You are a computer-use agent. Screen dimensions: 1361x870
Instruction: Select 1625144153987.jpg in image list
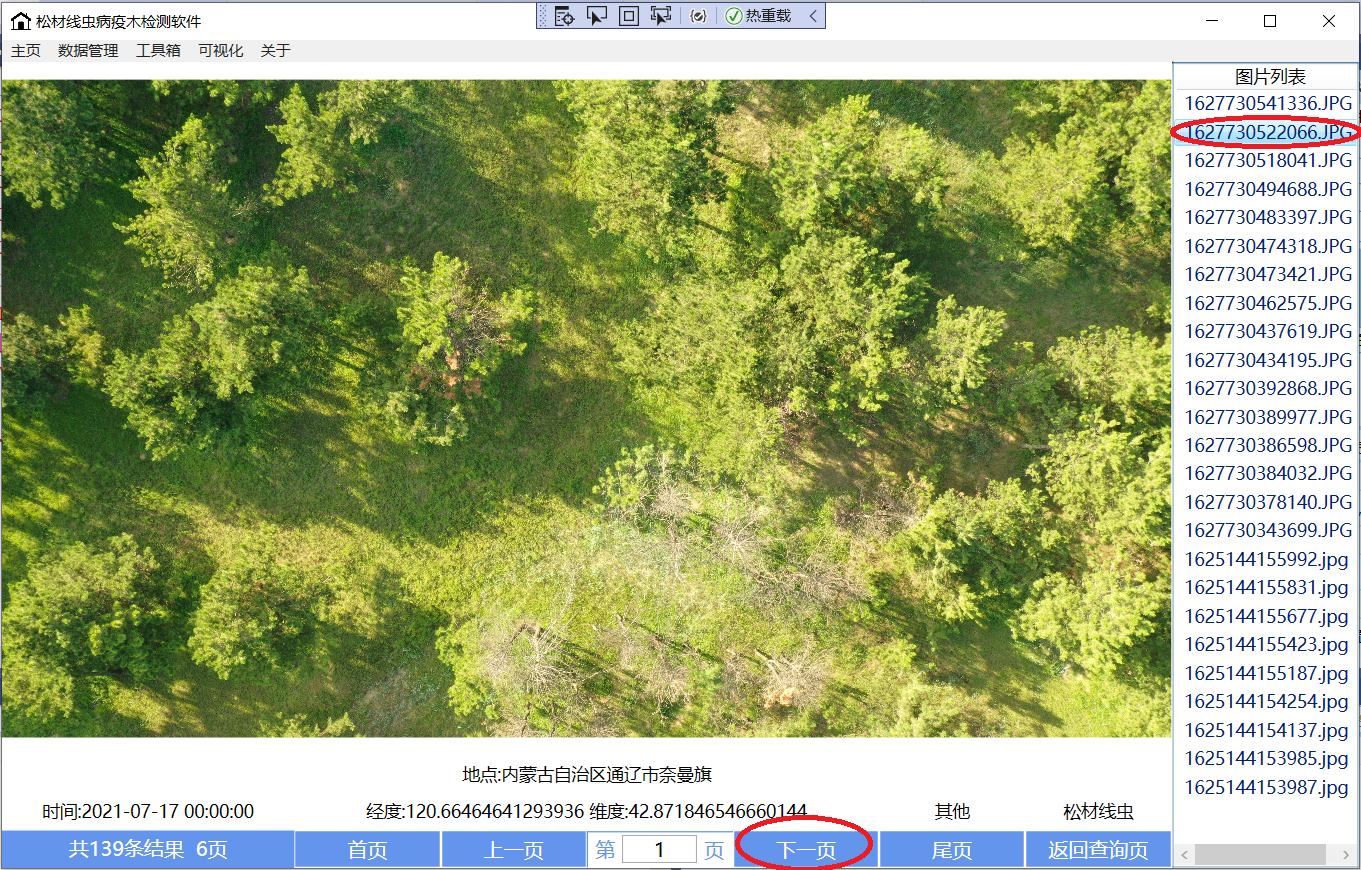pyautogui.click(x=1267, y=787)
